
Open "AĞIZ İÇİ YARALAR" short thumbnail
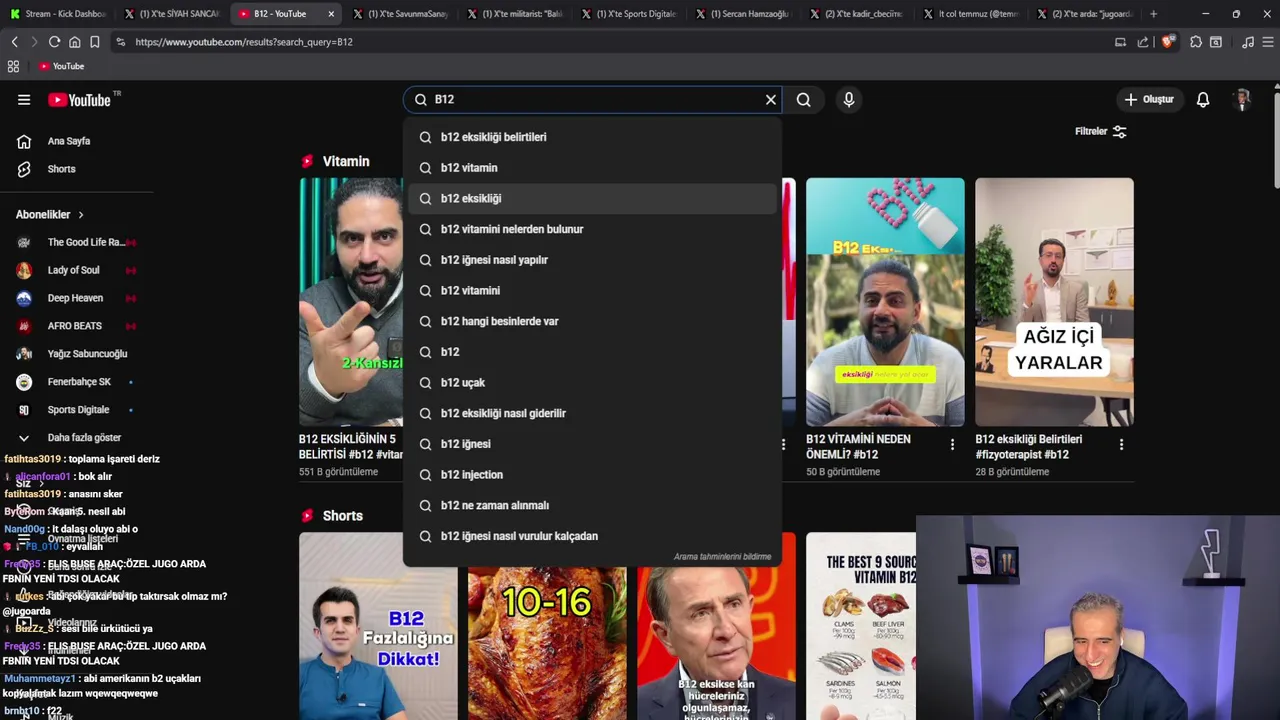tap(1054, 302)
